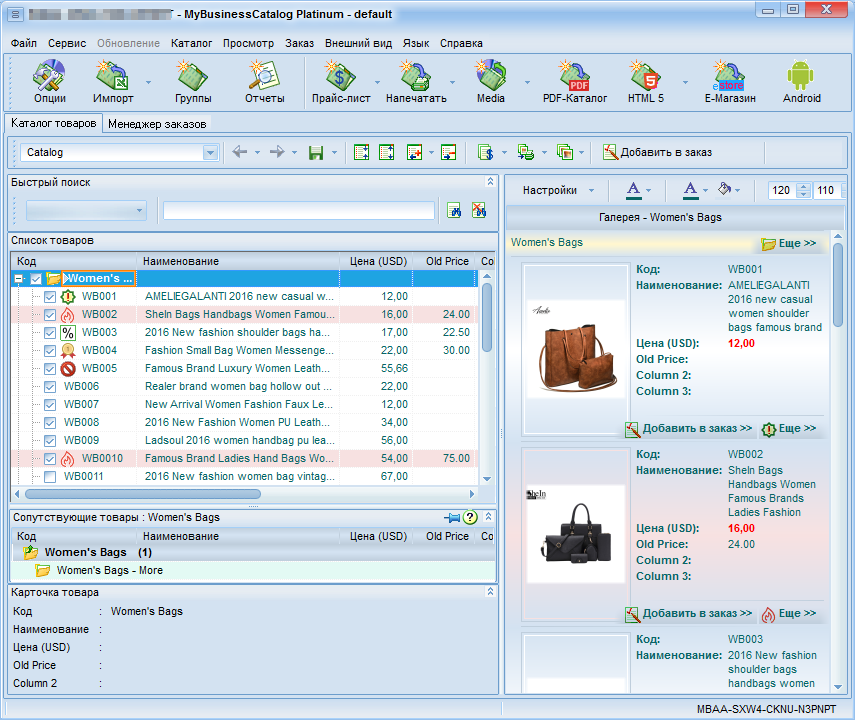Viewport: 855px width, 720px height.
Task: Click the HTML 5 export icon
Action: click(646, 82)
